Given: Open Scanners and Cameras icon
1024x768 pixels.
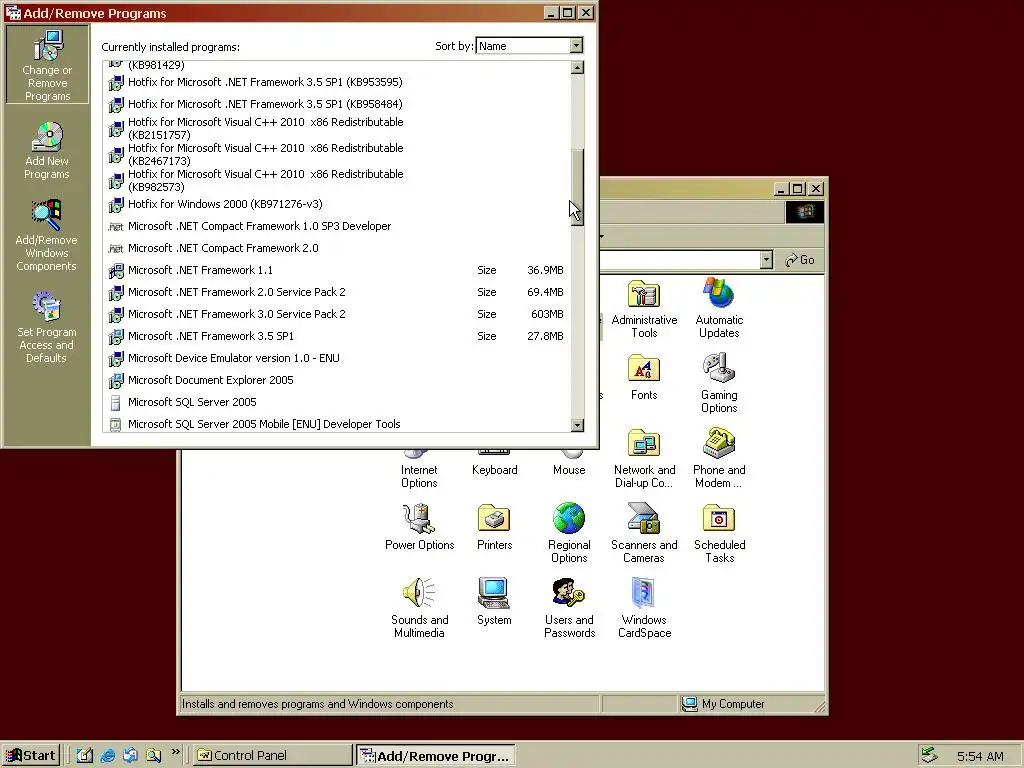Looking at the screenshot, I should [x=644, y=533].
